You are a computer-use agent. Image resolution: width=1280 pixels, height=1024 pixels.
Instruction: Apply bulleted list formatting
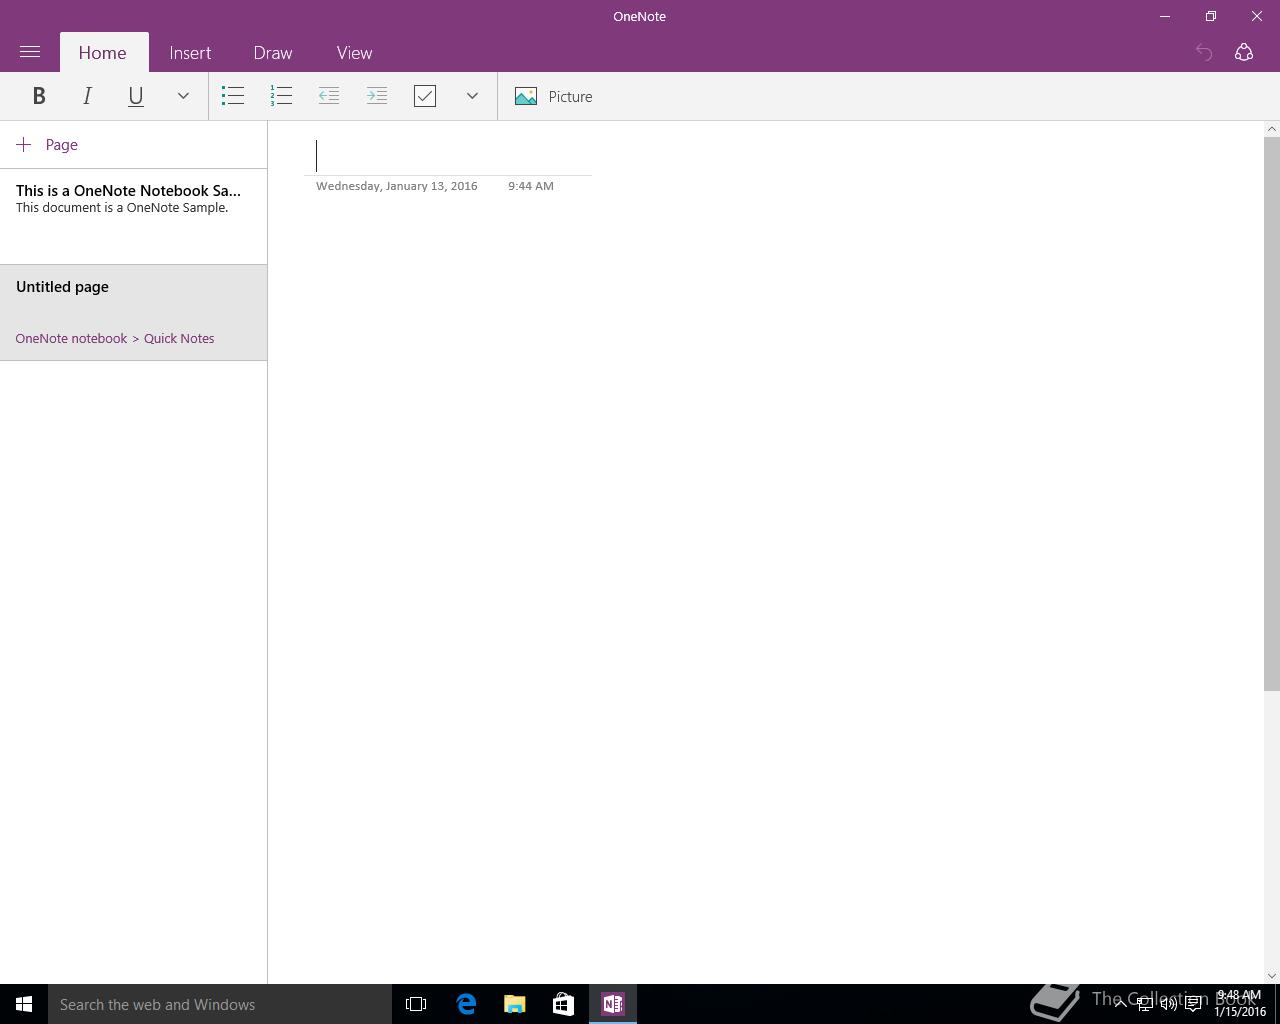(x=233, y=96)
